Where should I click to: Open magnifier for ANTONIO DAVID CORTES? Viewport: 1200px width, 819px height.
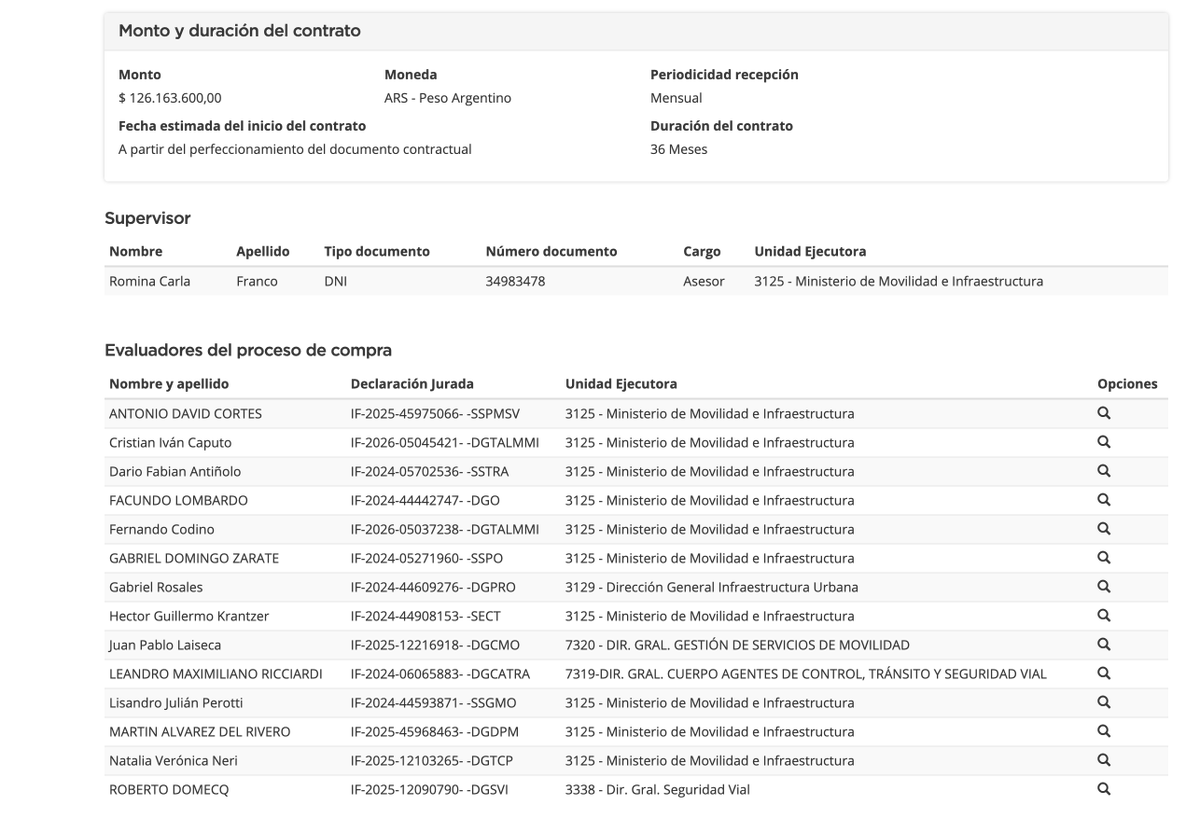(1104, 413)
